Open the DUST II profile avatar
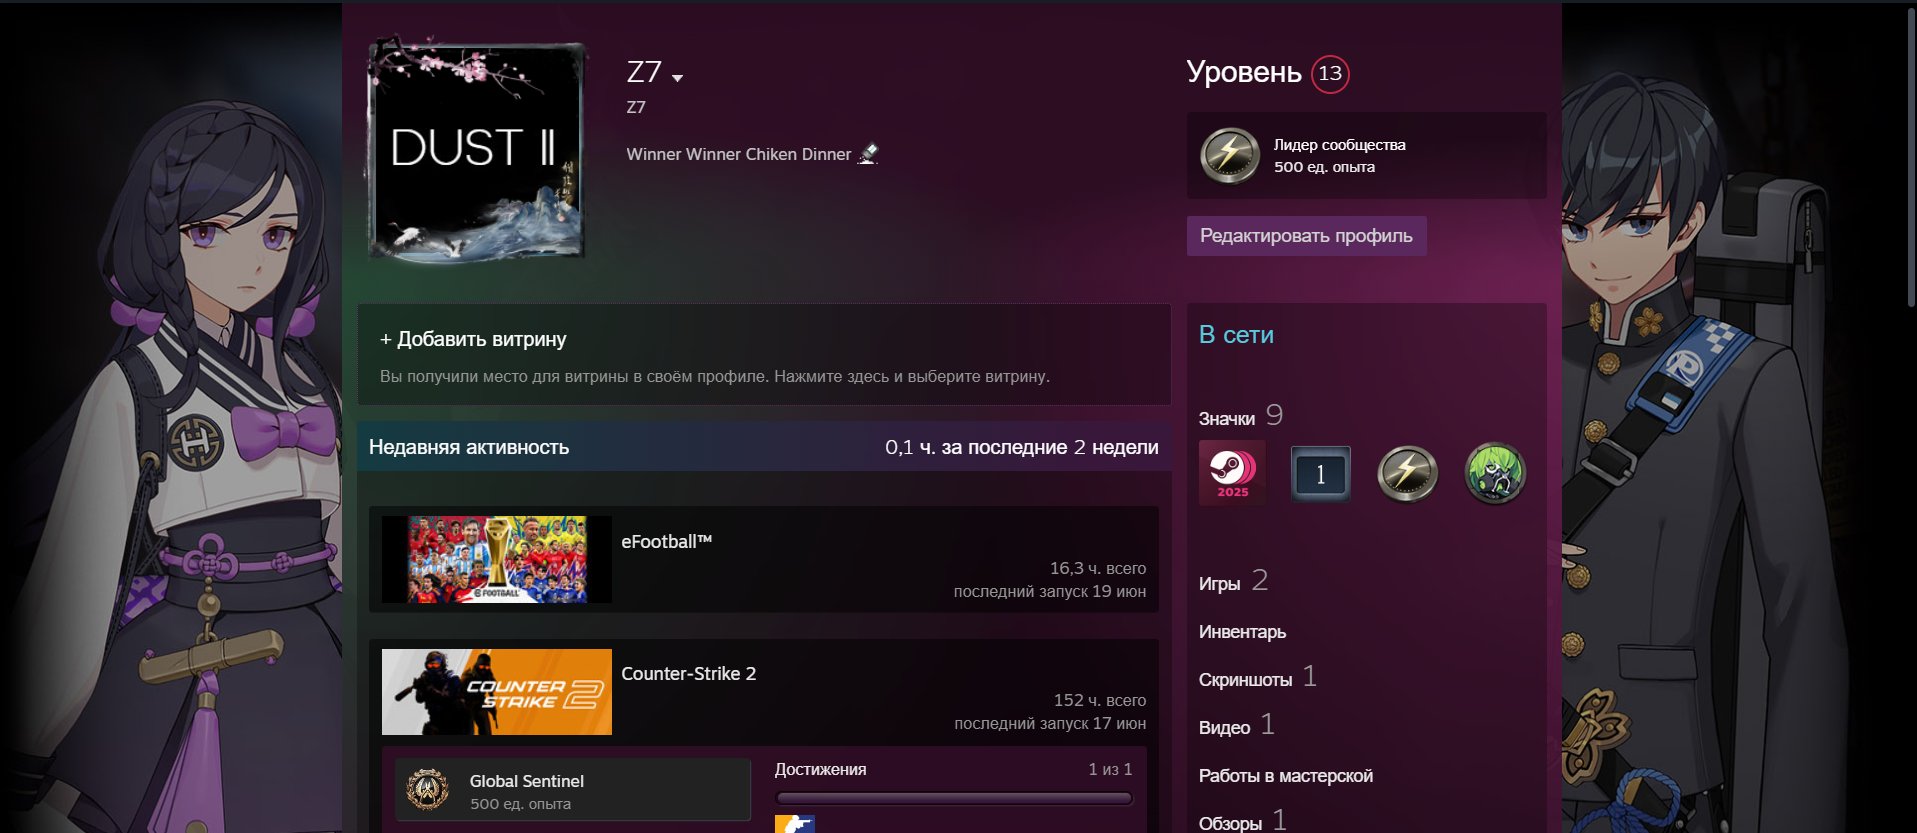 (x=477, y=152)
